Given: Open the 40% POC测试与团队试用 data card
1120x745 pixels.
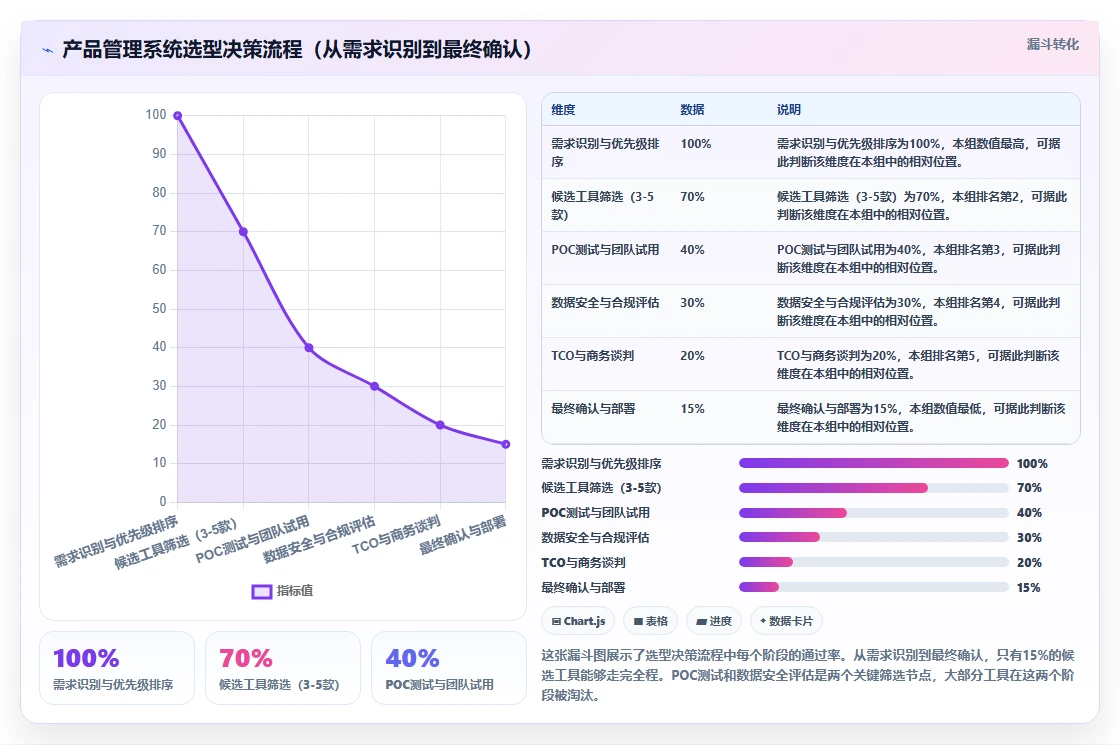Looking at the screenshot, I should 449,668.
